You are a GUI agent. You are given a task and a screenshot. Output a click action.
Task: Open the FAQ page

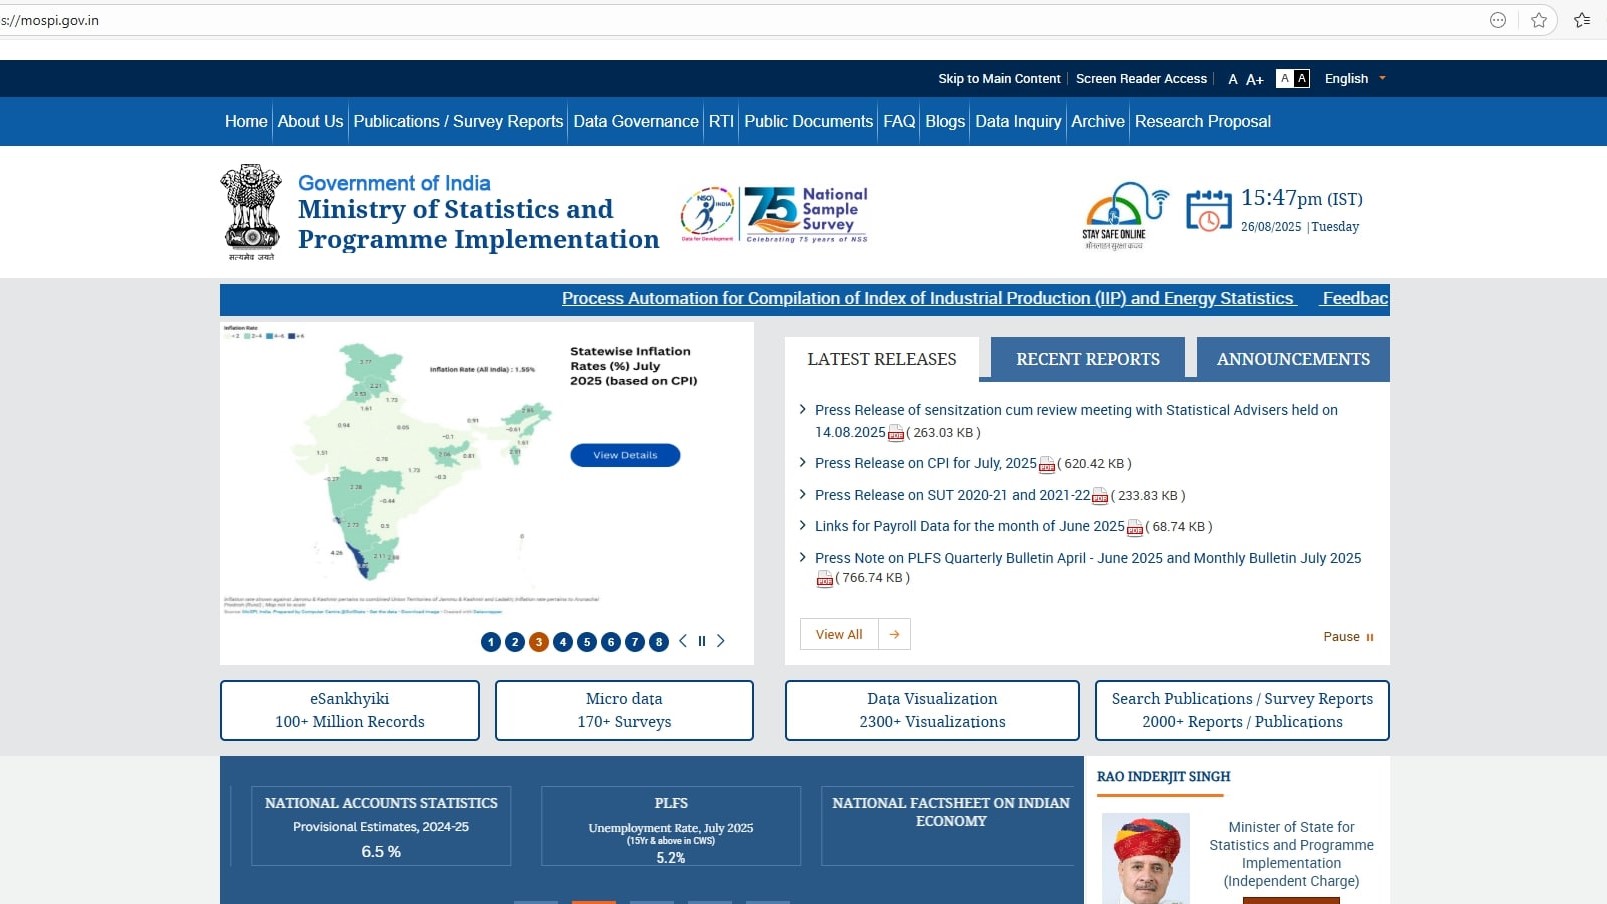point(899,121)
